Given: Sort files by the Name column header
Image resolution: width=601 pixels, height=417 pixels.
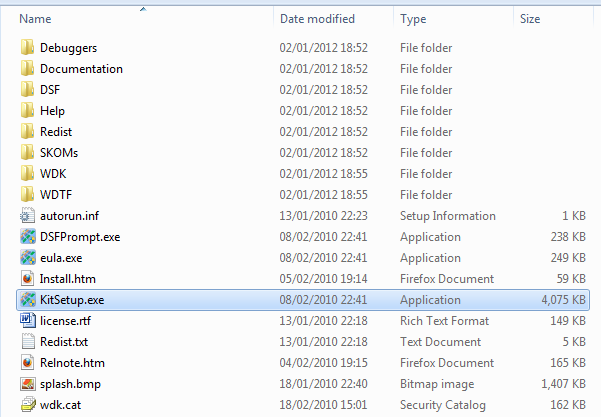Looking at the screenshot, I should [37, 19].
